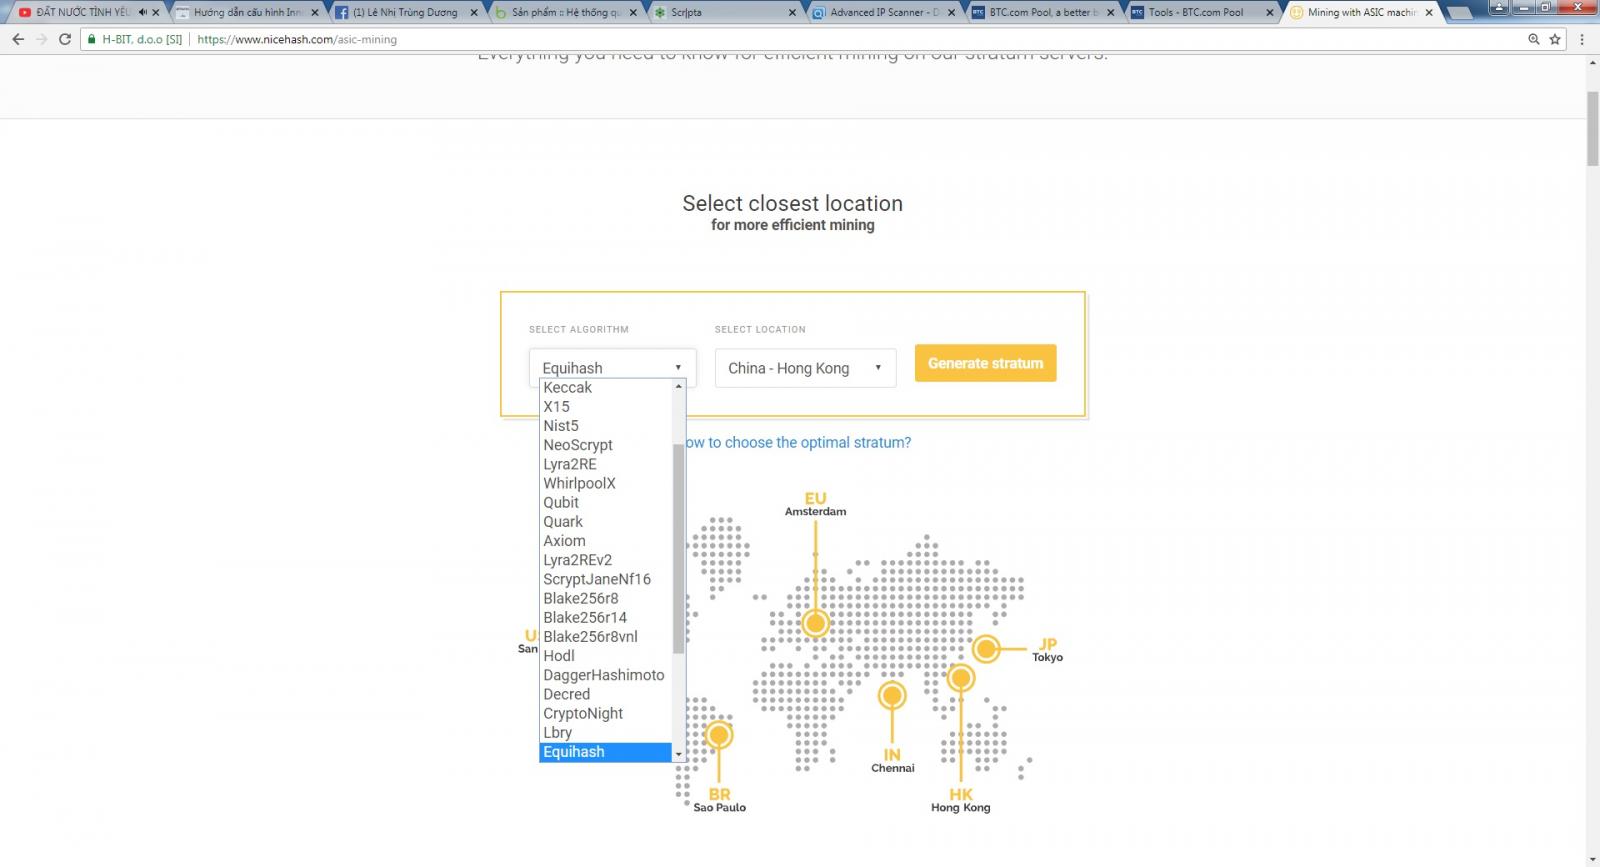Click the IN Chennai map marker
This screenshot has height=867, width=1600.
(892, 695)
